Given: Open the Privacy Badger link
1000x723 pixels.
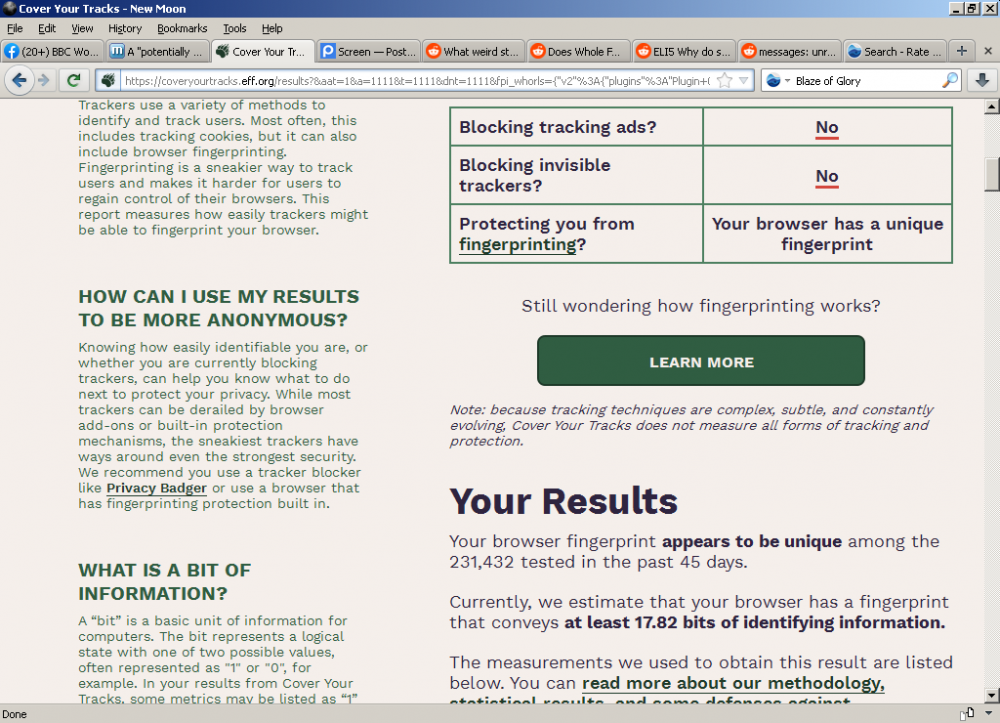Looking at the screenshot, I should point(156,488).
